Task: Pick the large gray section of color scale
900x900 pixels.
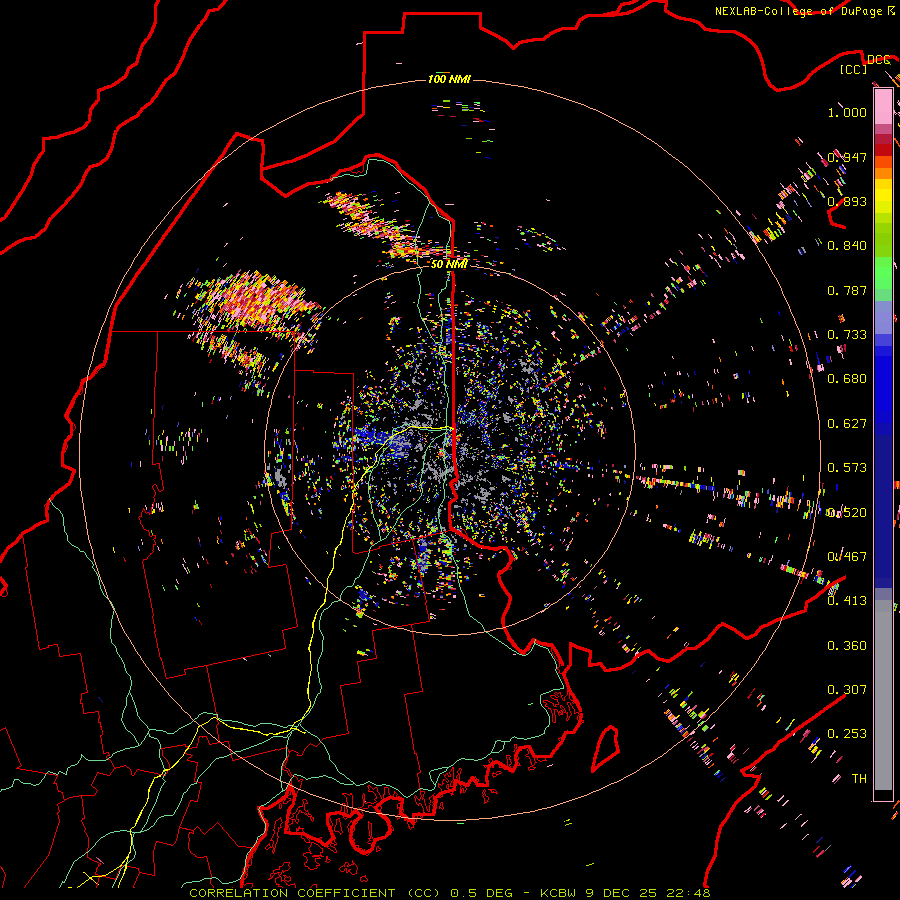Action: pyautogui.click(x=883, y=695)
